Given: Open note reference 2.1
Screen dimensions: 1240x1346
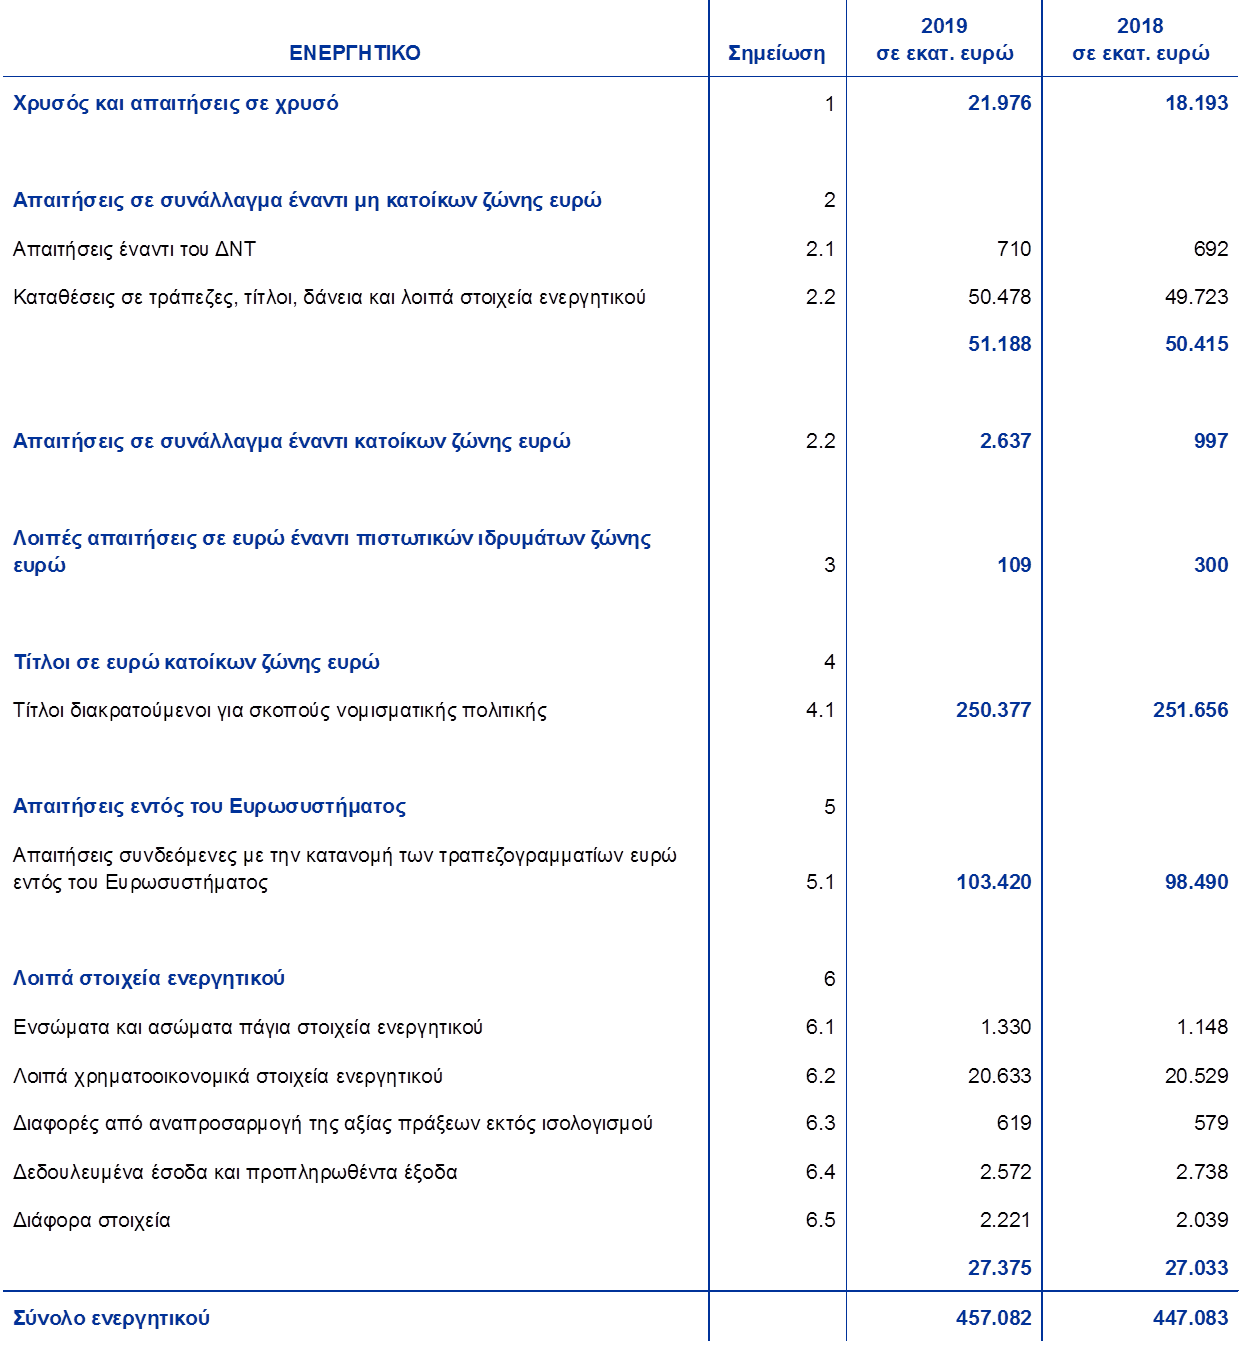Looking at the screenshot, I should tap(820, 249).
